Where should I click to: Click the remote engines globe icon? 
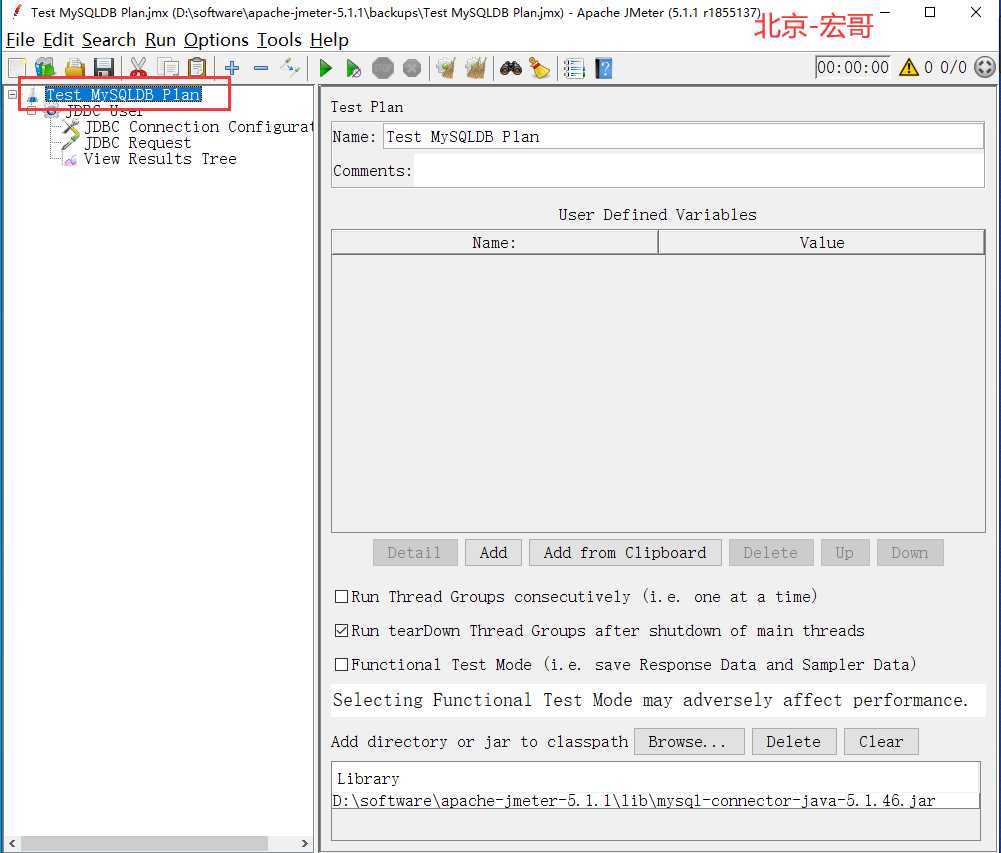[x=985, y=67]
